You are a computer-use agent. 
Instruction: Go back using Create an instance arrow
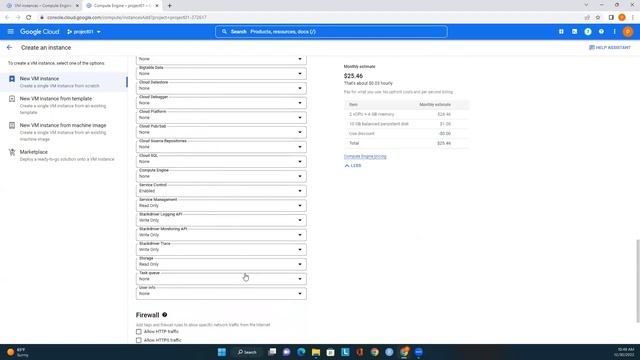(x=9, y=48)
